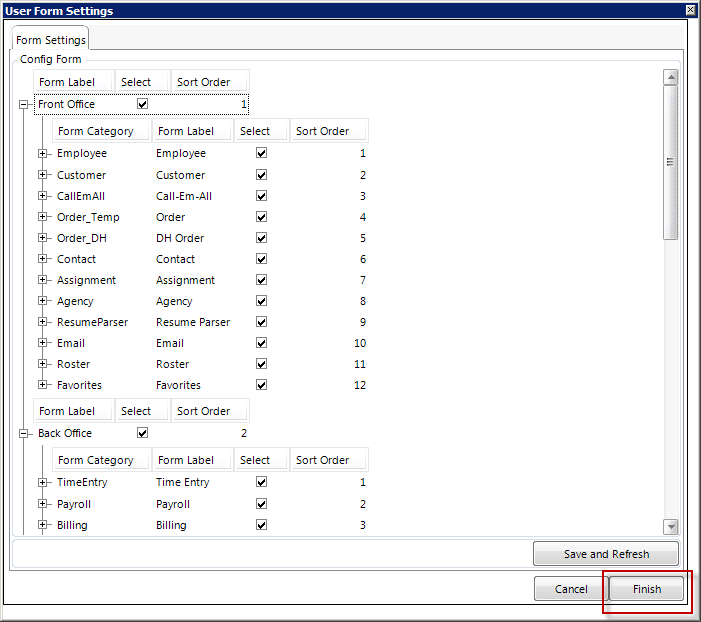Click Front Office Sort Order value 1

pos(244,104)
